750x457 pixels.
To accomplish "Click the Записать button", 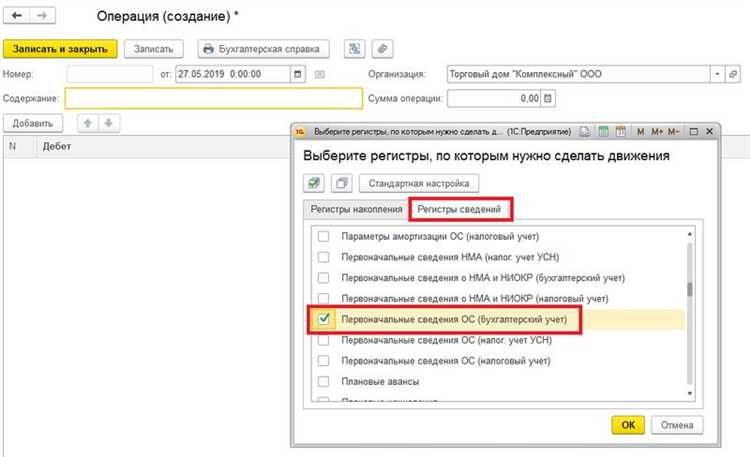I will click(x=154, y=49).
